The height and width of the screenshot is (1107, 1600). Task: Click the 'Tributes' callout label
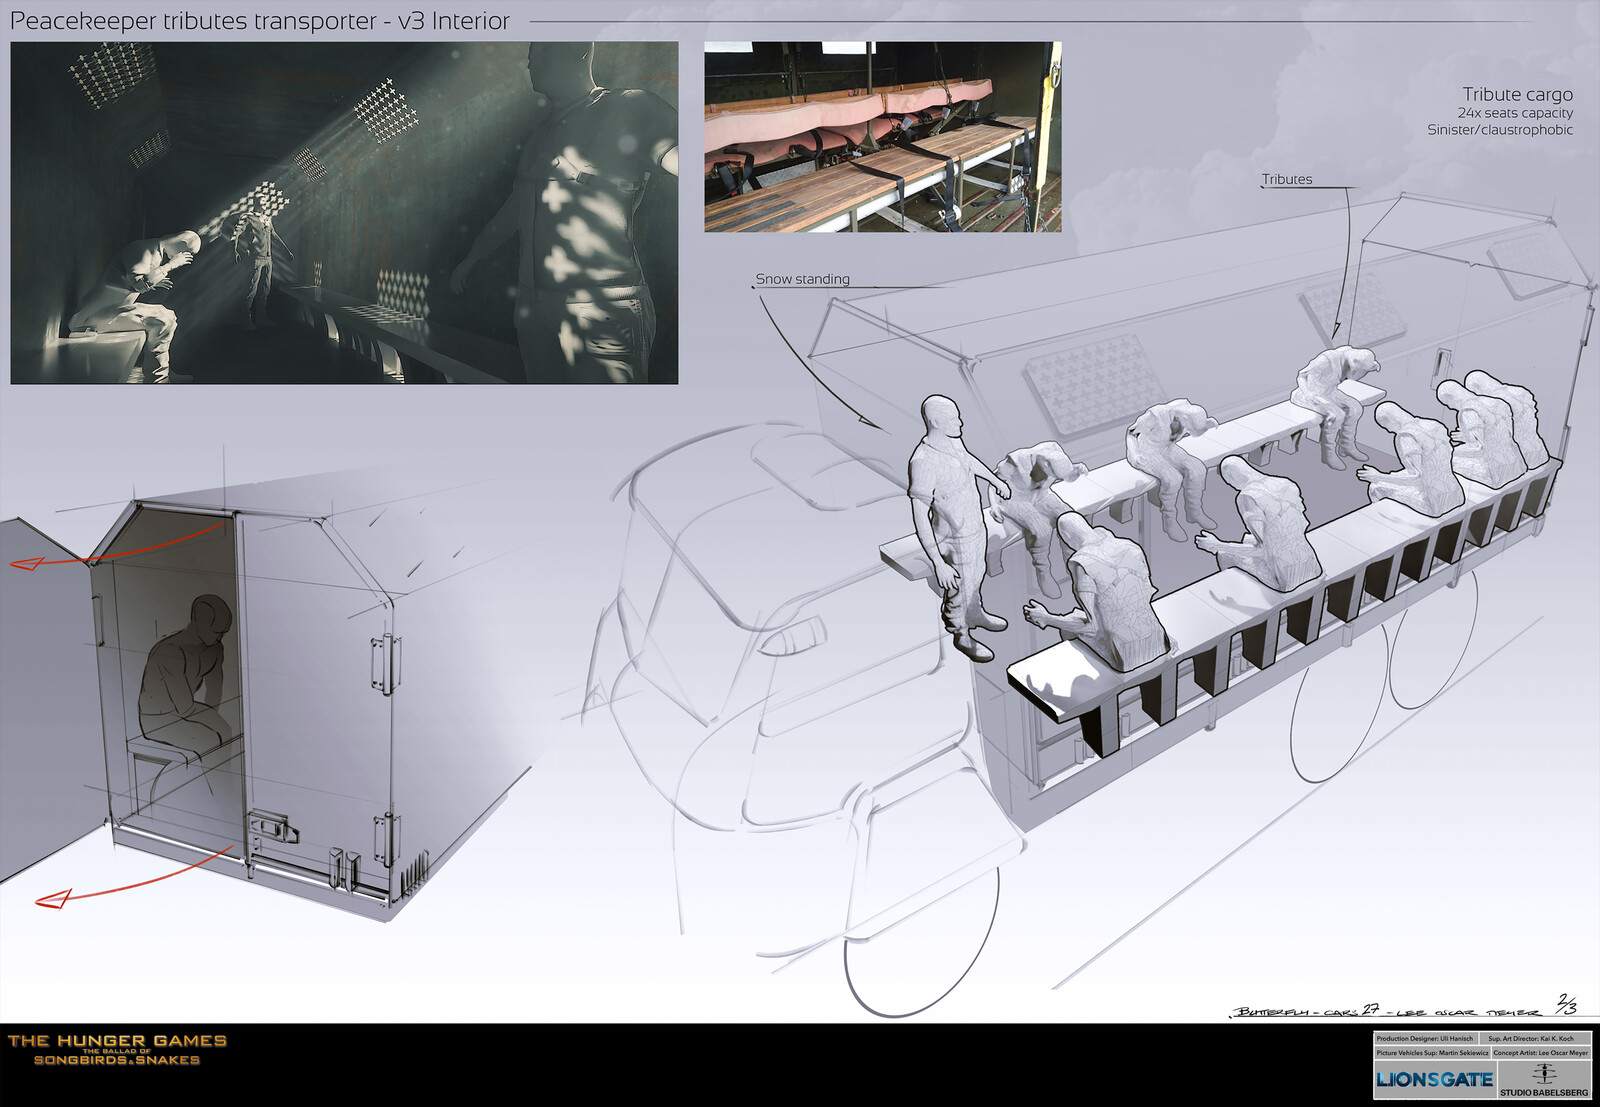(1287, 179)
